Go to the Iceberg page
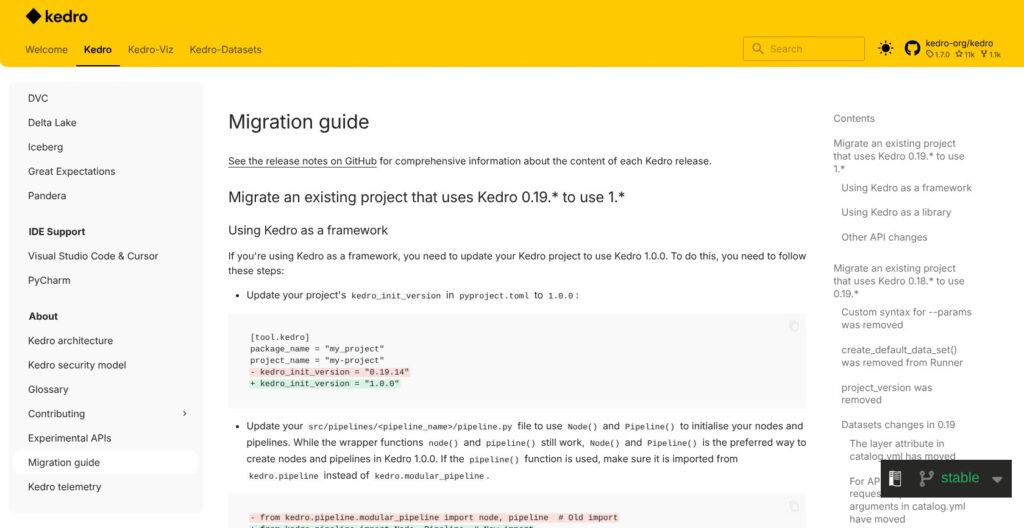 (x=46, y=147)
